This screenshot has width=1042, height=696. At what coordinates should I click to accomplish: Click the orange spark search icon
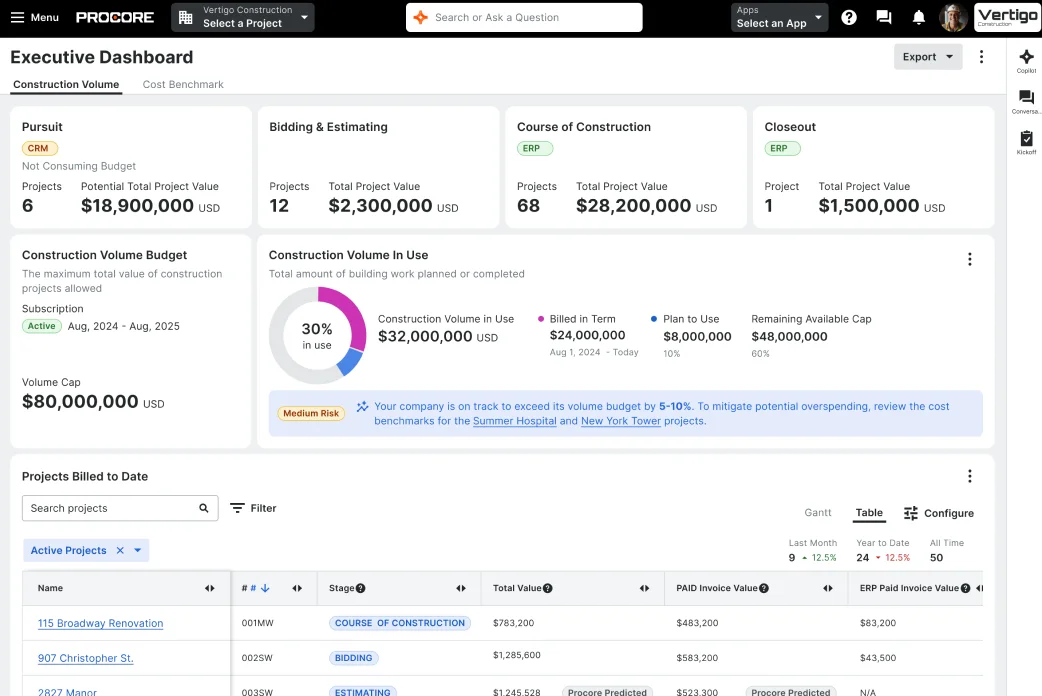421,17
